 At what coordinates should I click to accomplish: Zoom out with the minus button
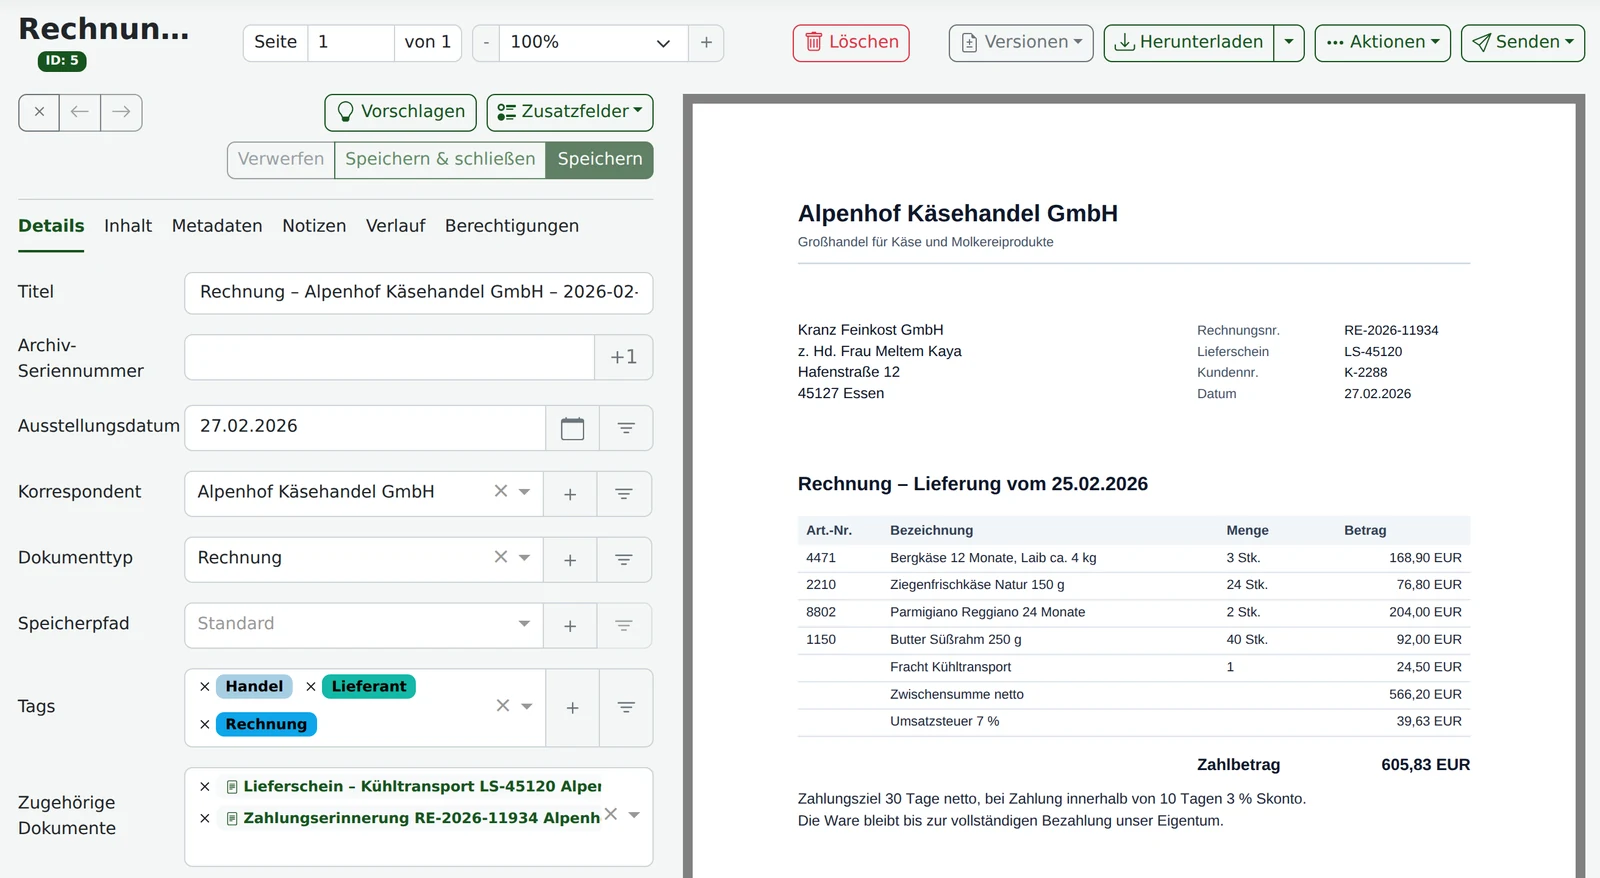(x=486, y=43)
